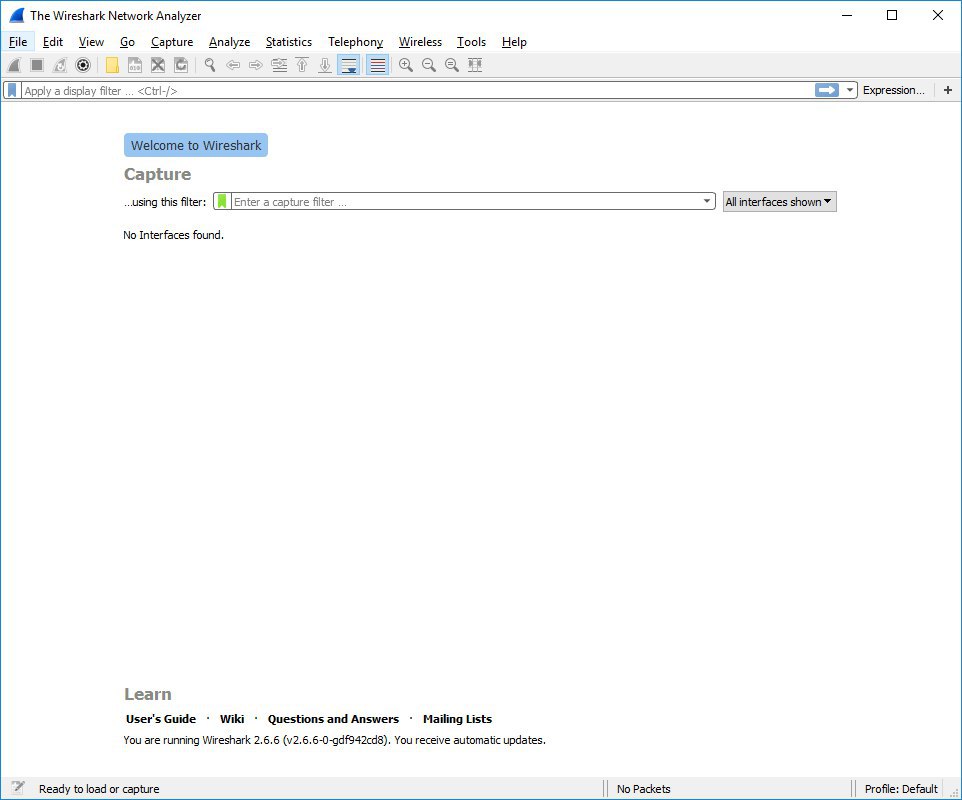
Task: Restart current capture icon
Action: 60,65
